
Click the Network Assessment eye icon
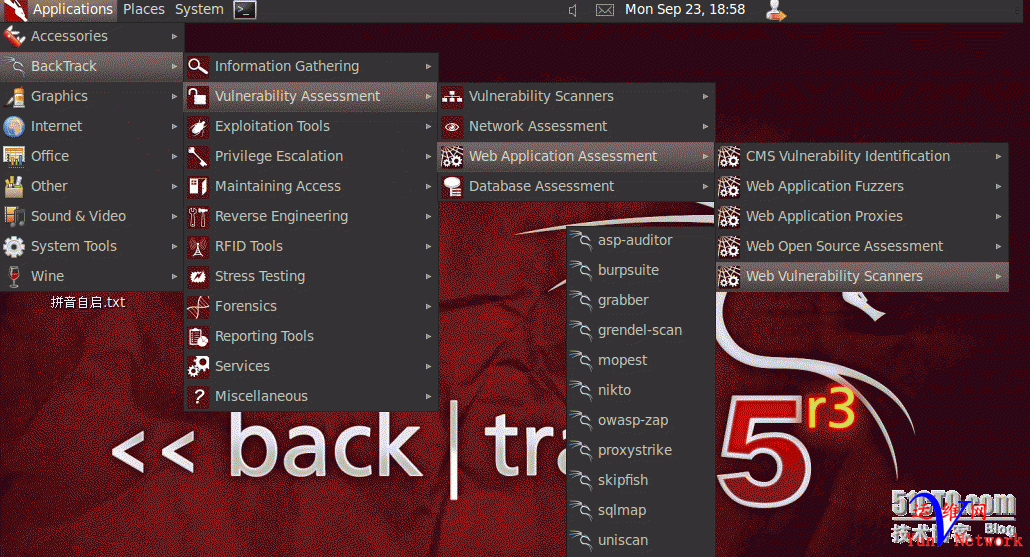452,126
